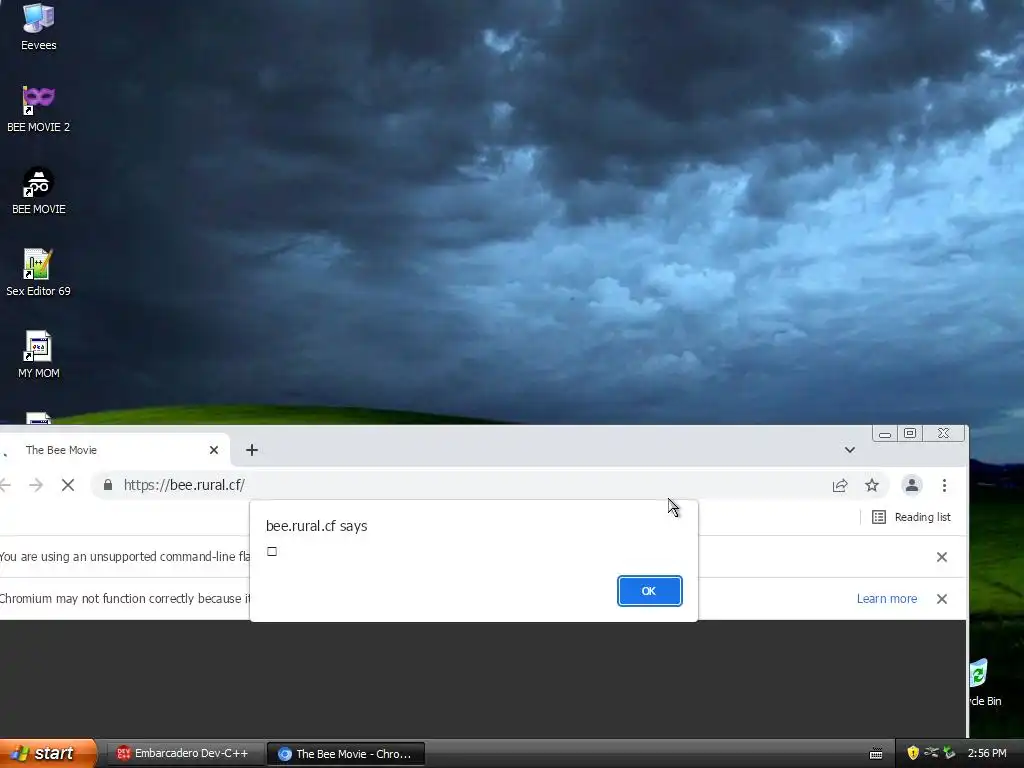Open the Reading list panel
The image size is (1024, 768).
pos(912,517)
